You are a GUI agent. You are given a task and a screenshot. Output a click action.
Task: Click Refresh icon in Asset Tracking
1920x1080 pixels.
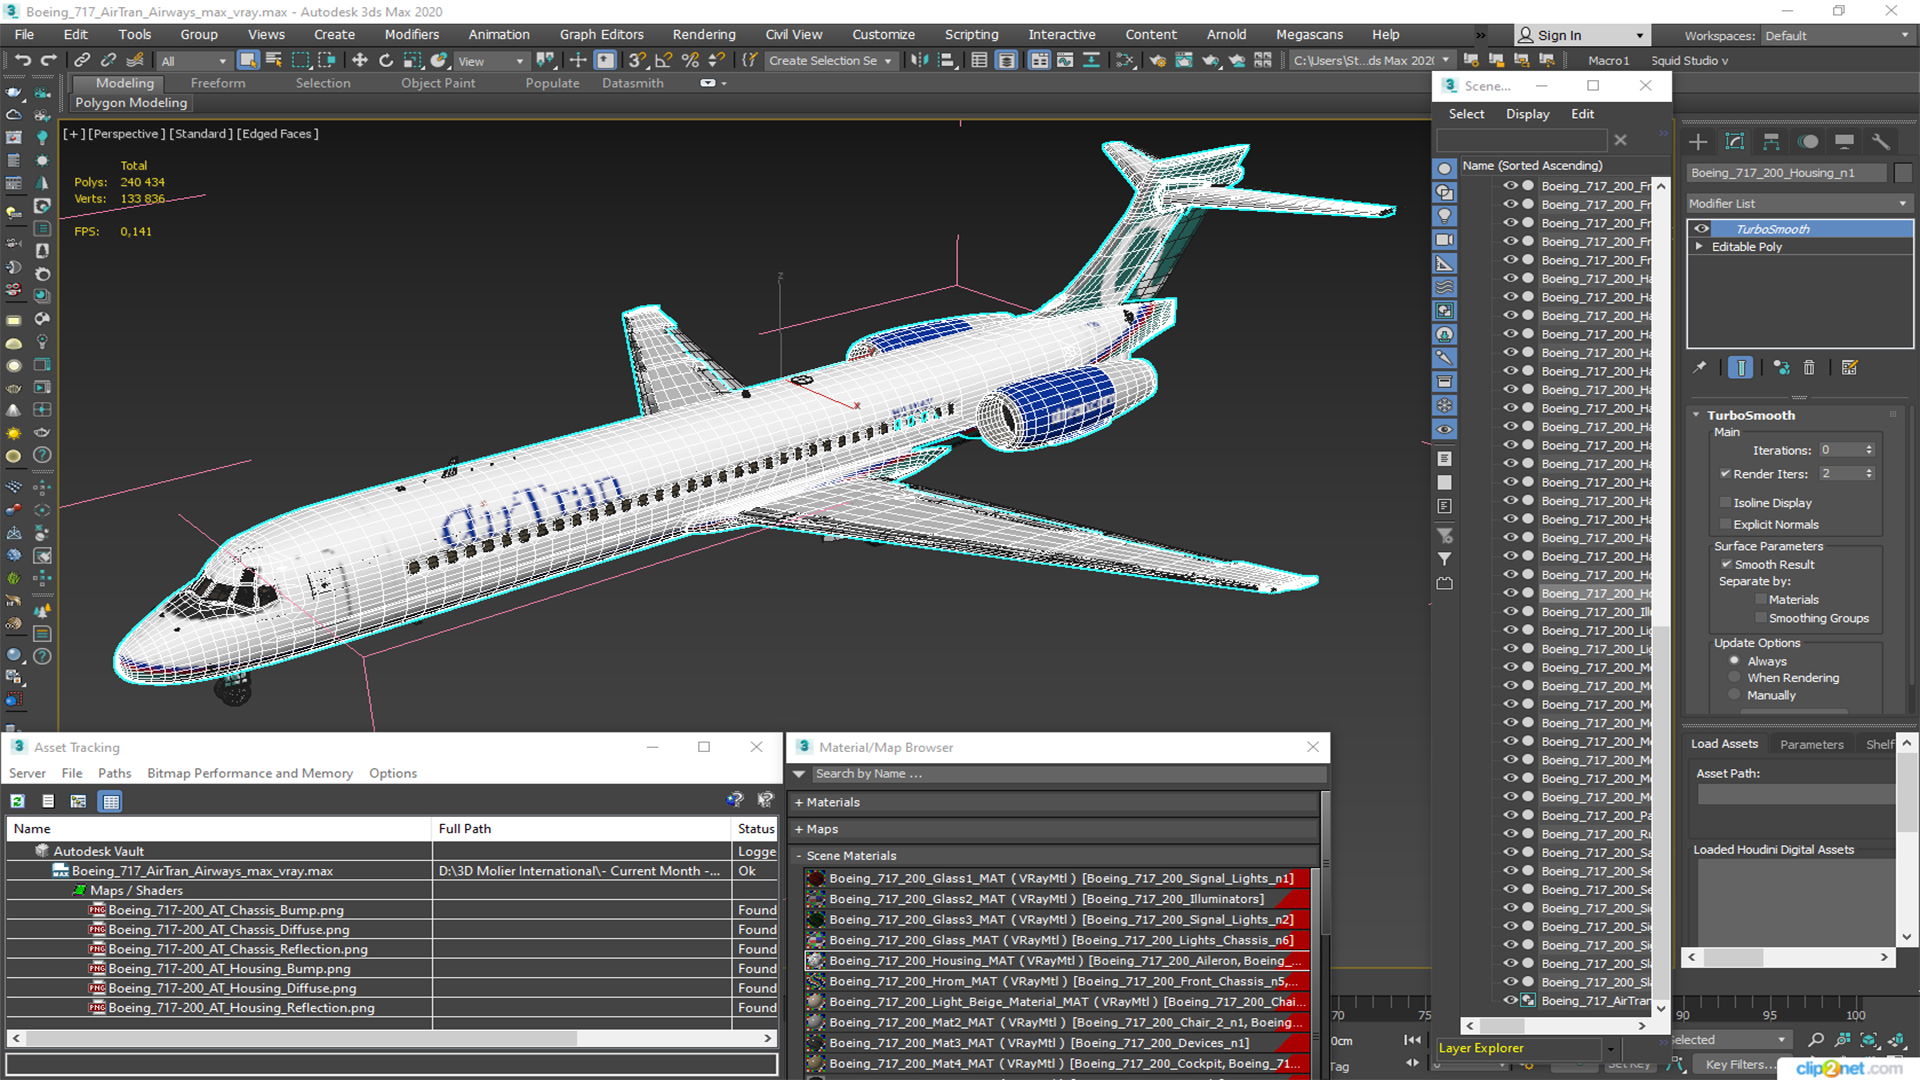(x=17, y=801)
